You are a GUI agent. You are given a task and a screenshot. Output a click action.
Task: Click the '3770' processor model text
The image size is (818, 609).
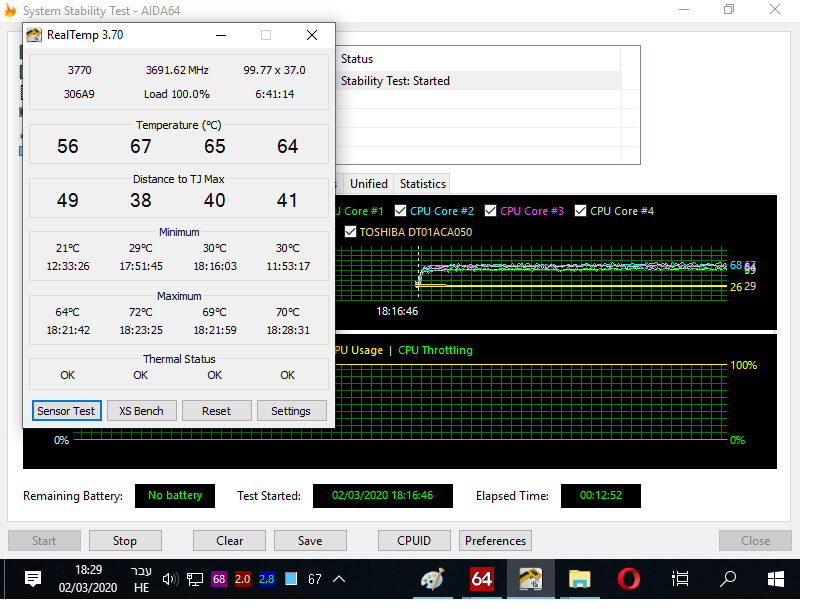tap(79, 70)
